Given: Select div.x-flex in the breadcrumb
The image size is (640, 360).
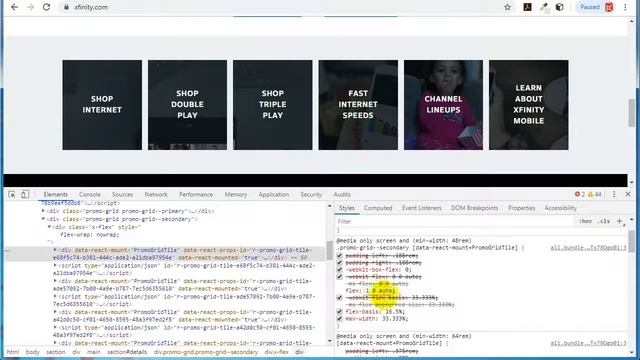Looking at the screenshot, I should click(x=276, y=352).
